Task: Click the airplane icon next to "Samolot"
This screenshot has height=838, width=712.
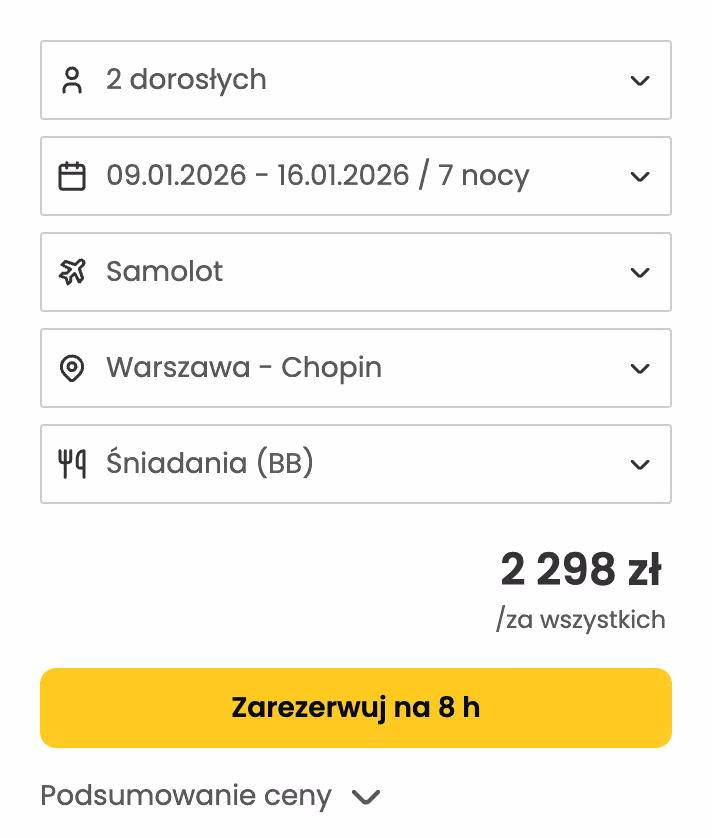Action: pos(72,272)
